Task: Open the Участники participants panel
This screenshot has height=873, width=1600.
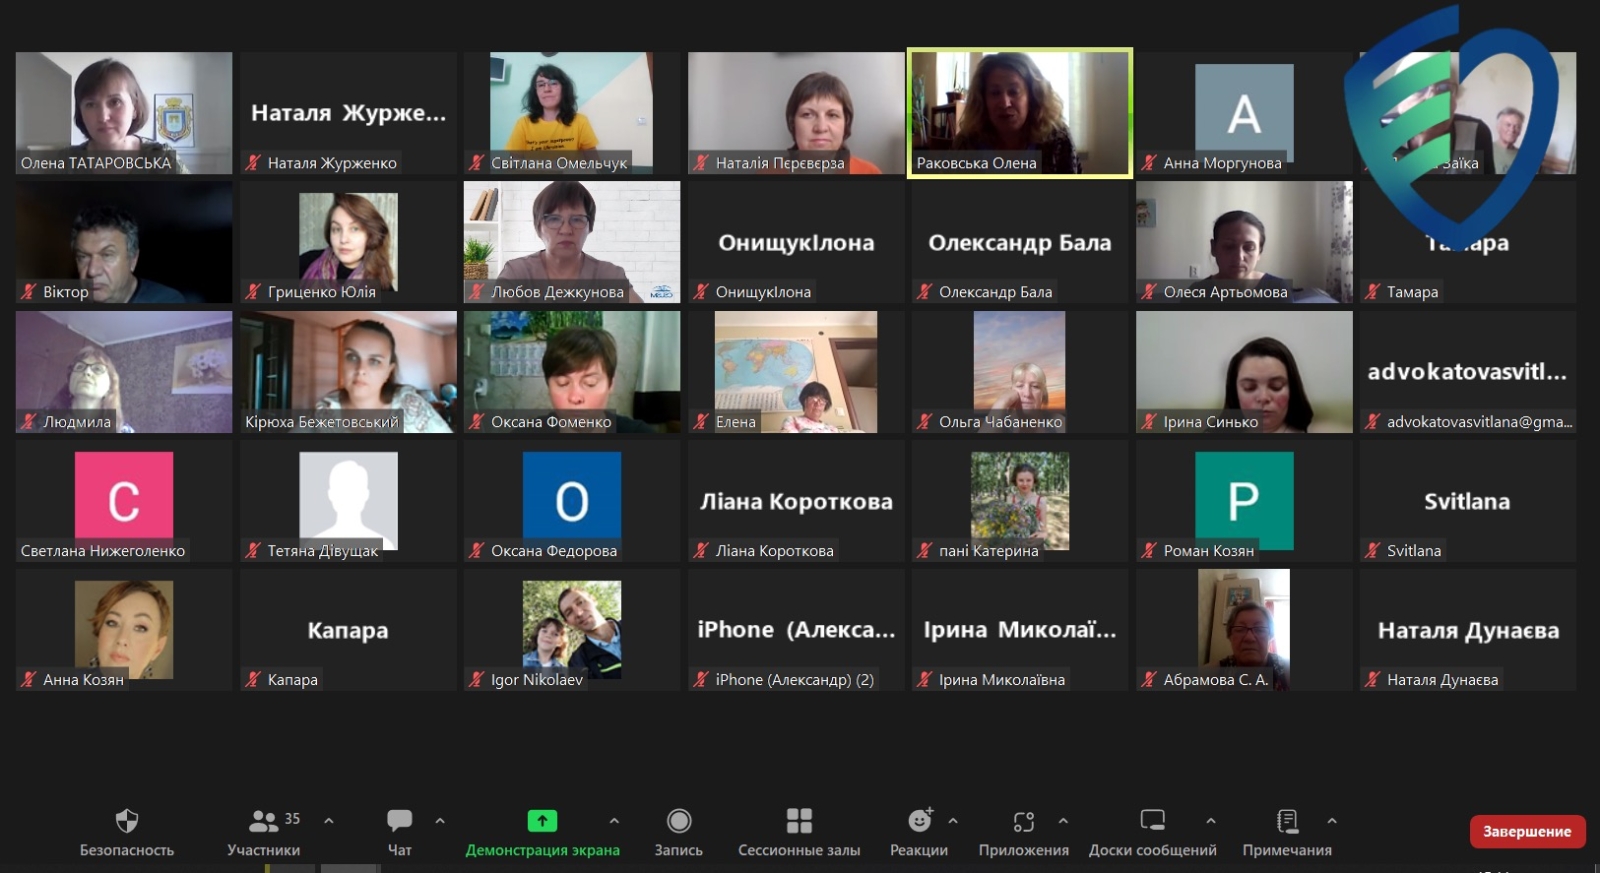Action: click(264, 822)
